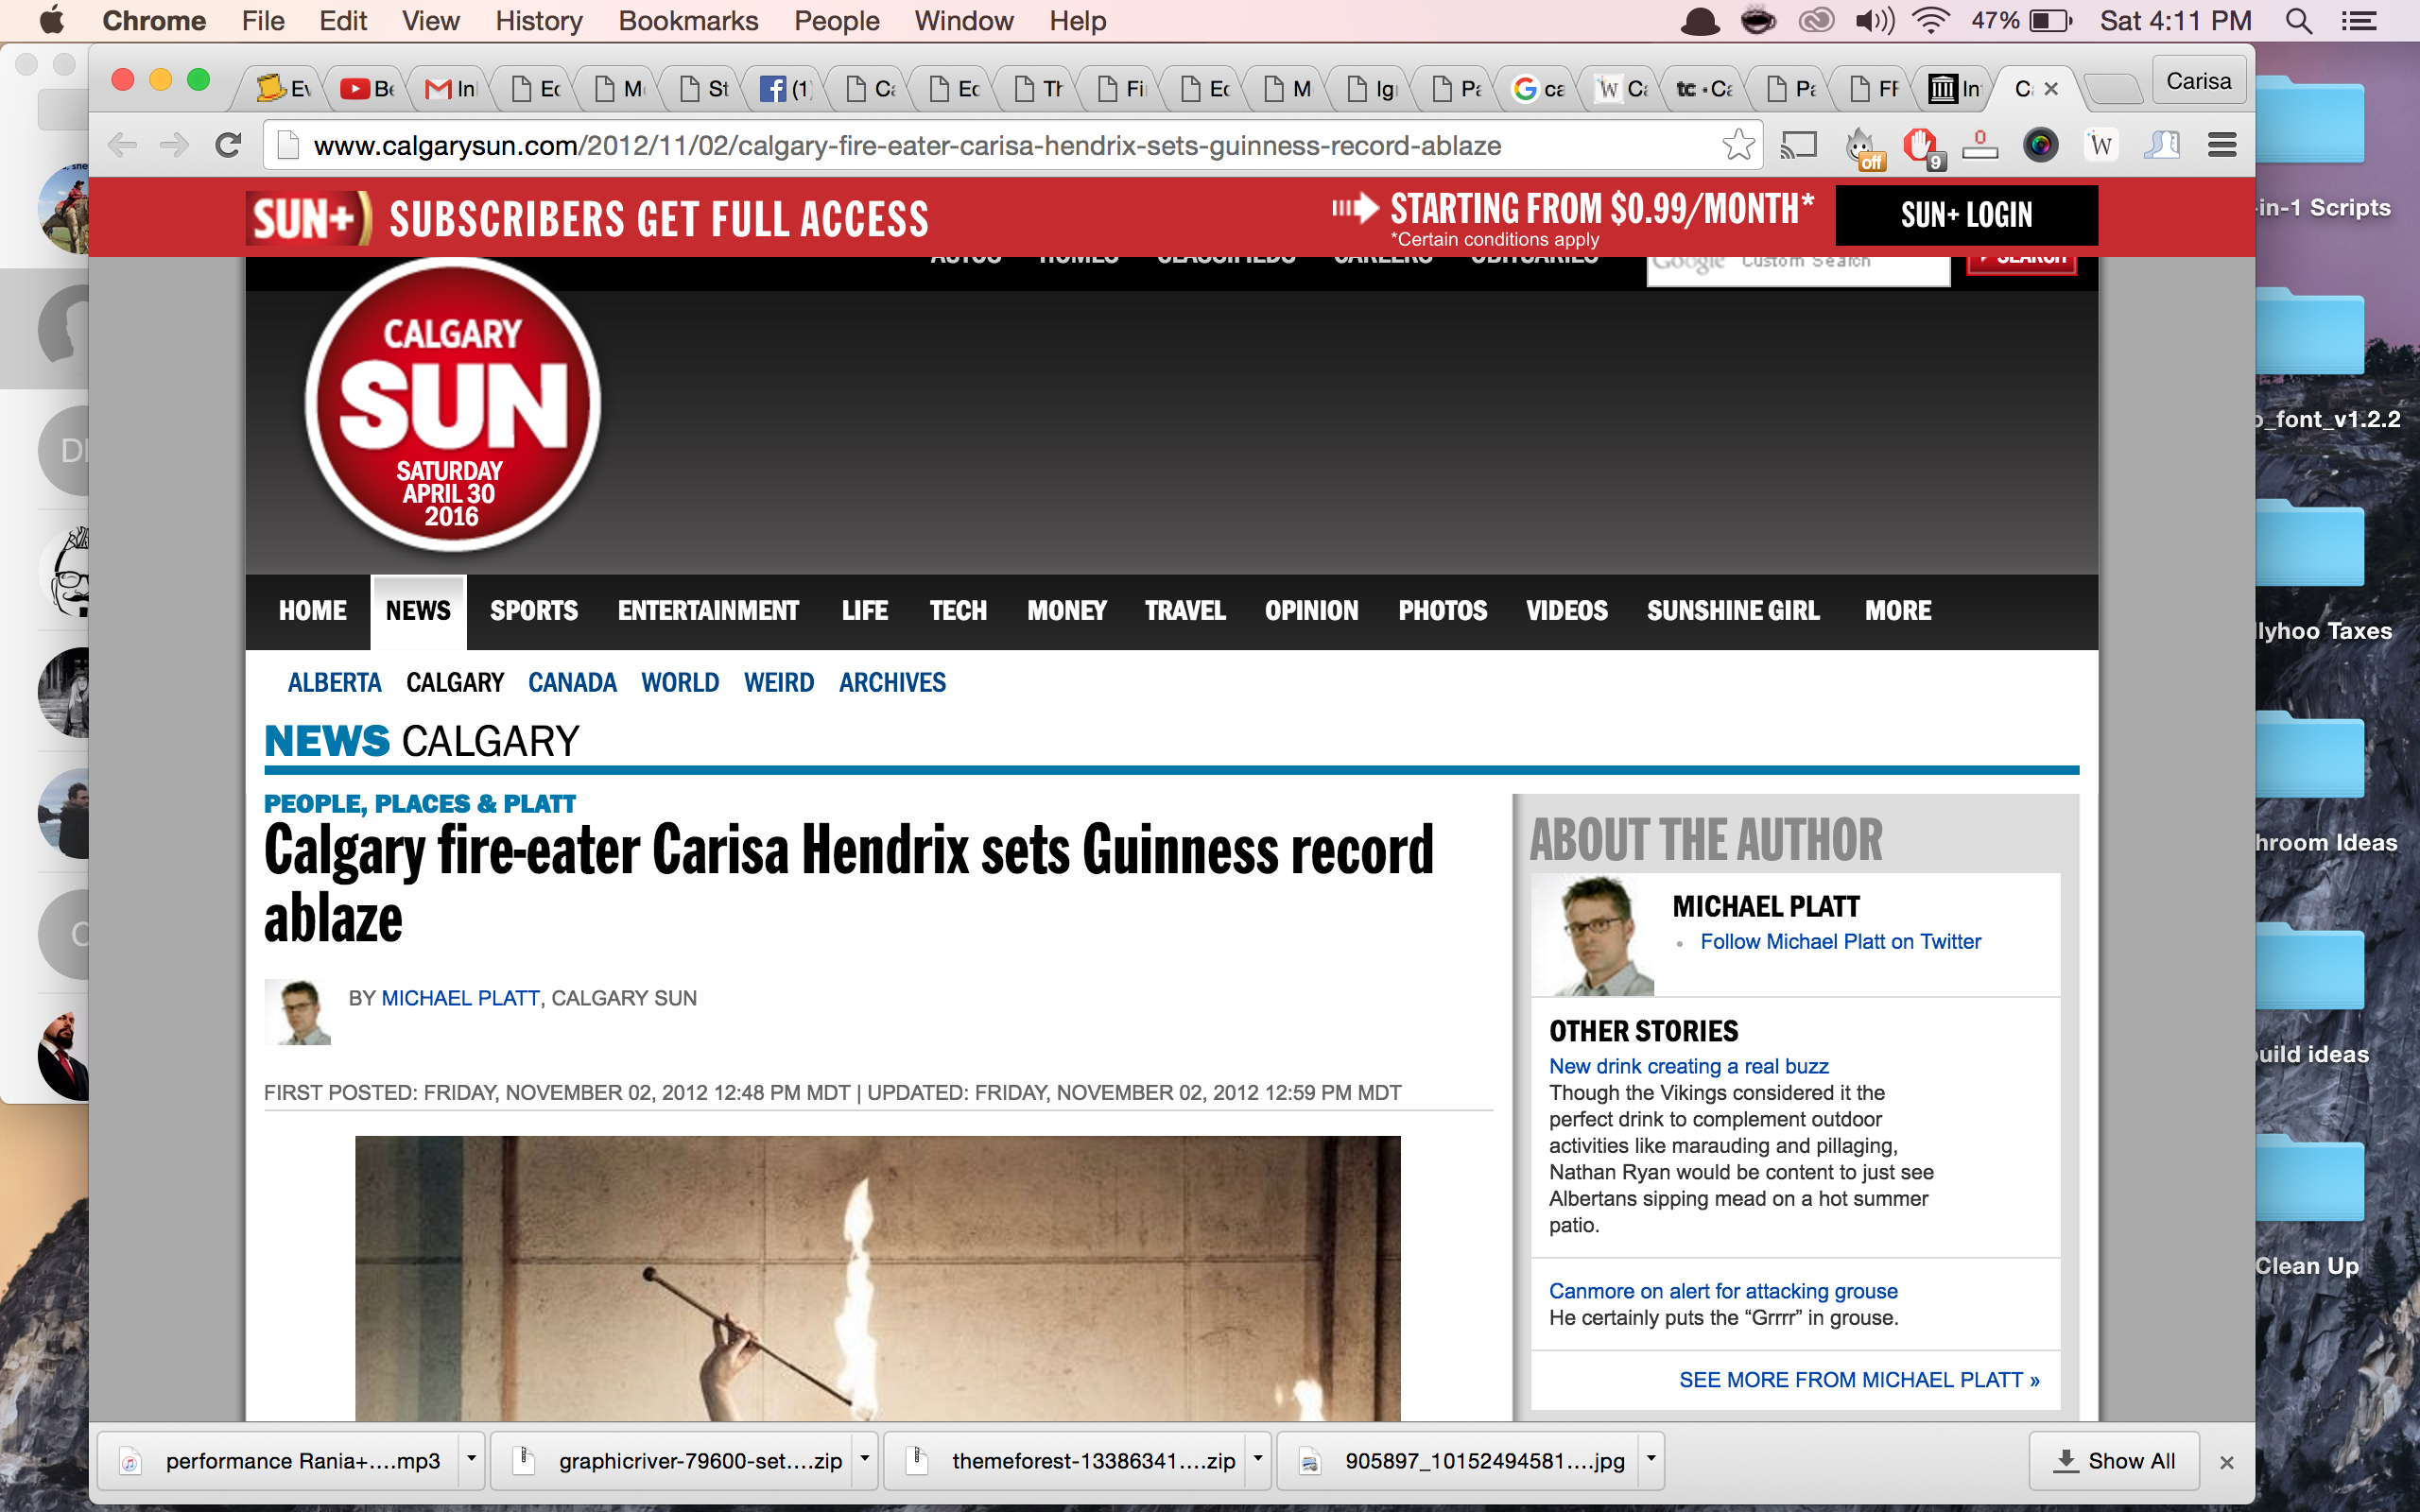Click the volume icon in menu bar
Viewport: 2420px width, 1512px height.
[x=1874, y=21]
